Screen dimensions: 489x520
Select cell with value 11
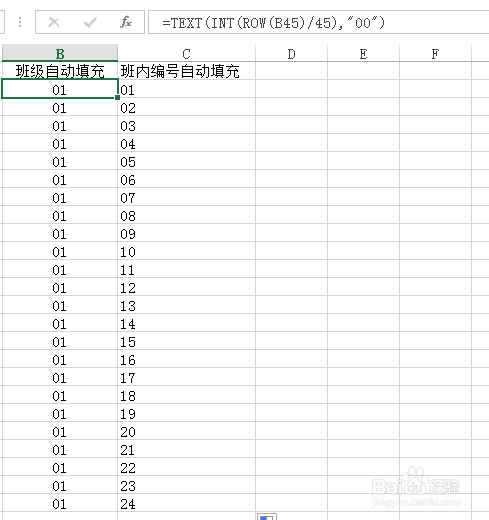187,270
